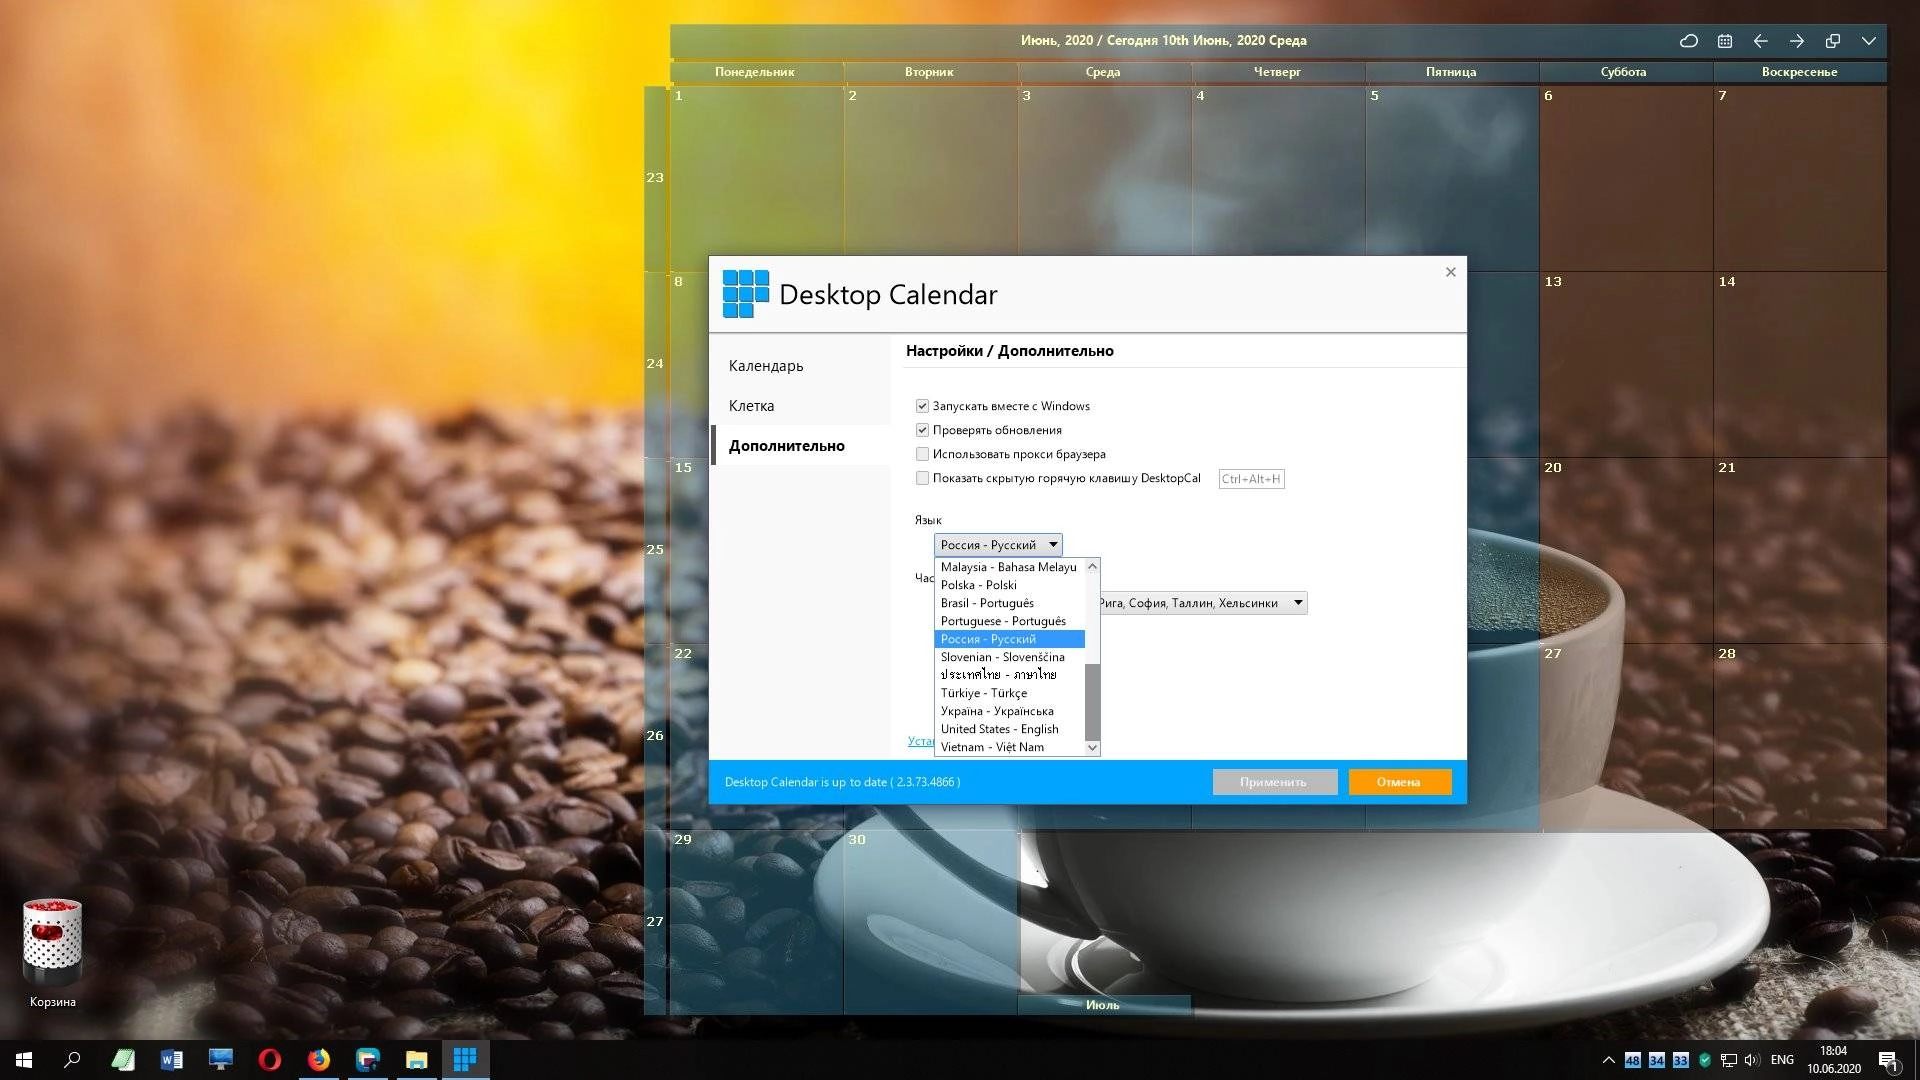The width and height of the screenshot is (1920, 1080).
Task: Click version text Desktop Calendar is up to date
Action: [842, 782]
